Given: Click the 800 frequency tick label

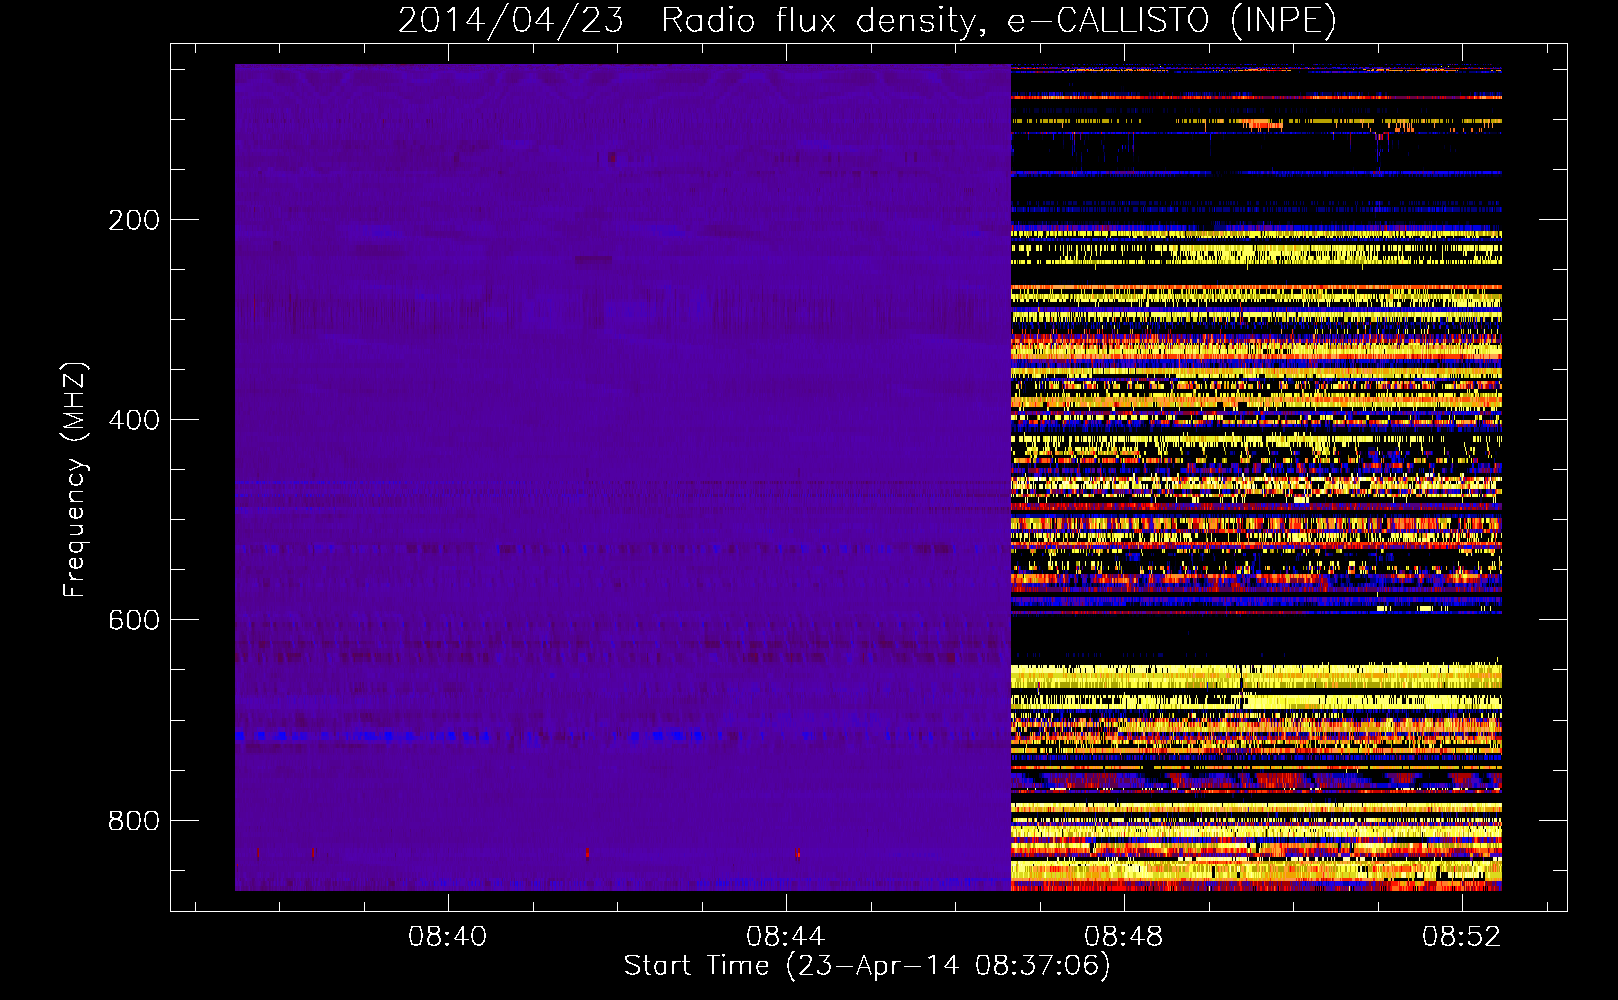Looking at the screenshot, I should pyautogui.click(x=134, y=821).
